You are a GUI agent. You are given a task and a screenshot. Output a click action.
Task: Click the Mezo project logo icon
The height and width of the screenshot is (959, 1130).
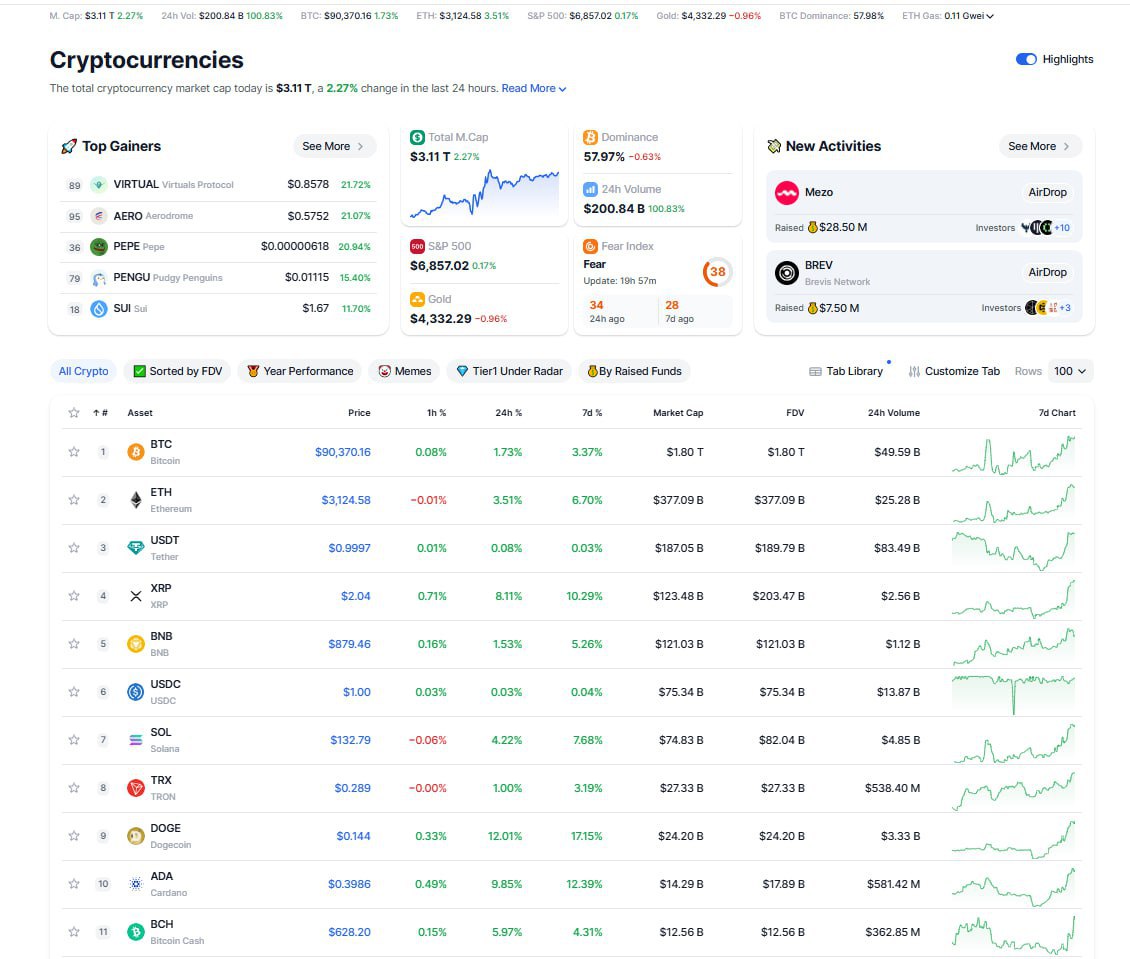[x=787, y=192]
